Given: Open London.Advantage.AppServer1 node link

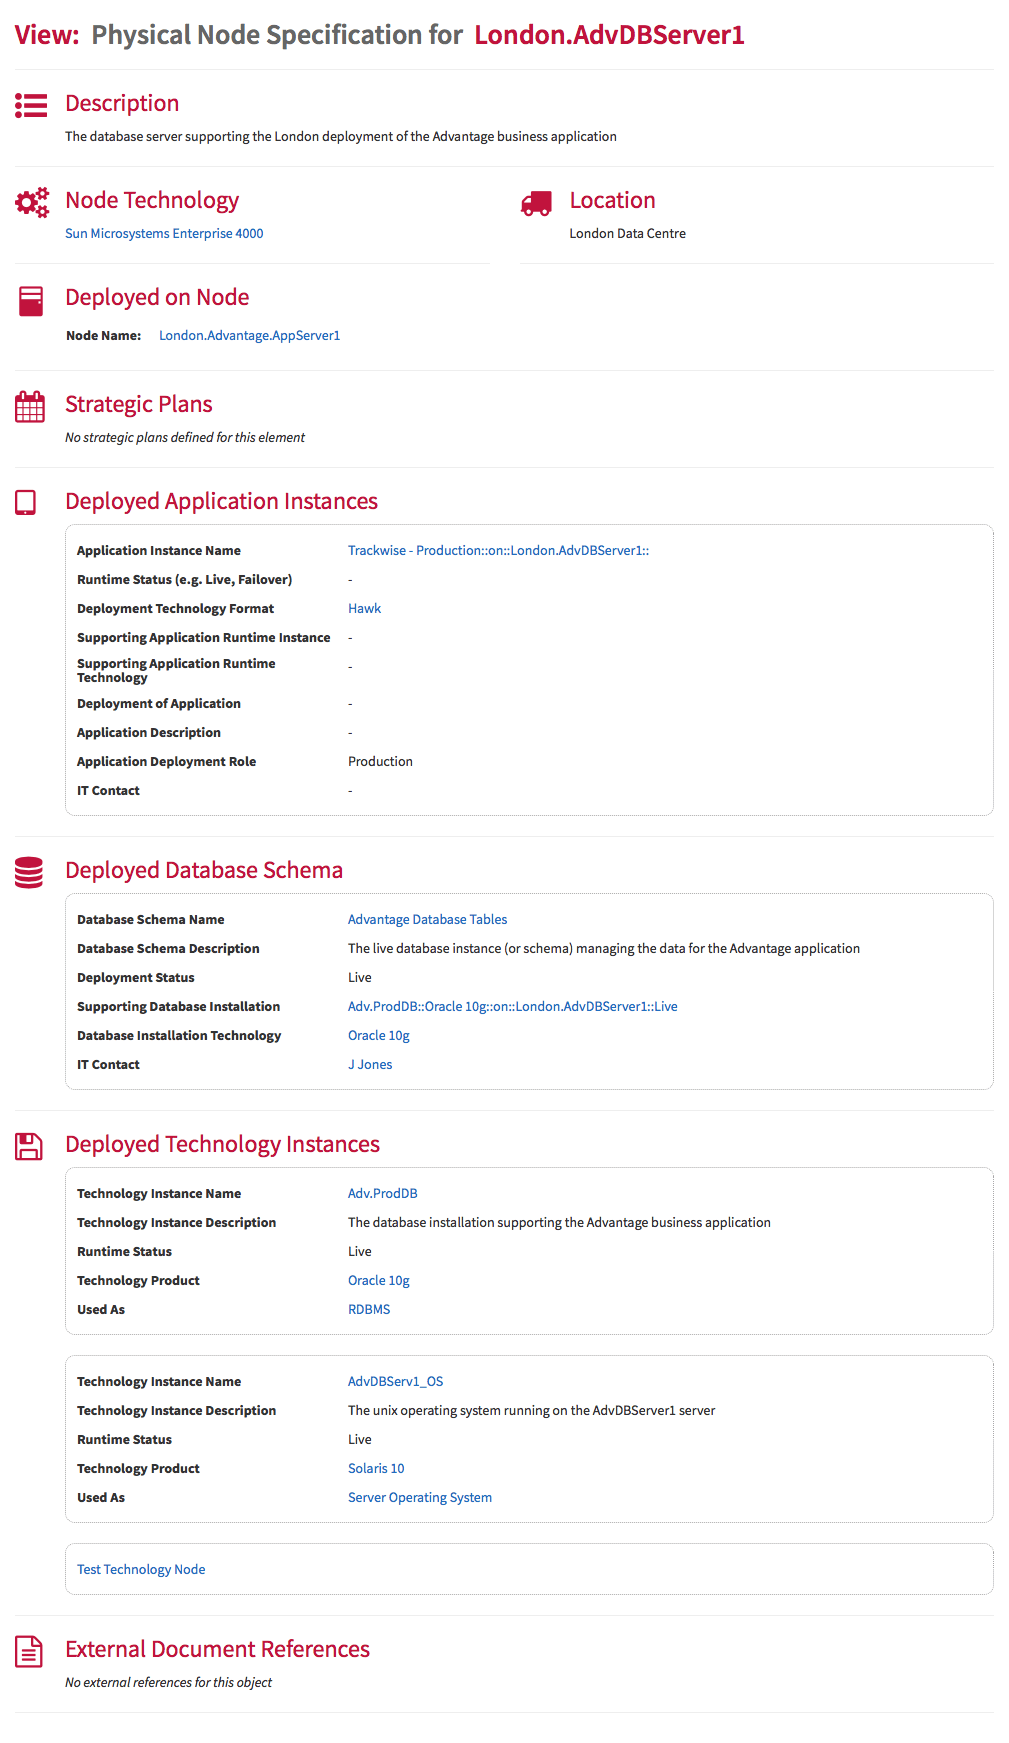Looking at the screenshot, I should pyautogui.click(x=249, y=335).
